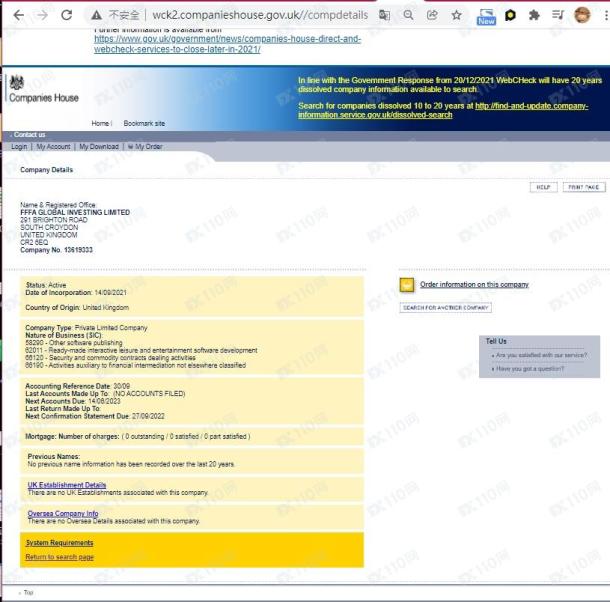Viewport: 610px width, 602px height.
Task: Click the Status: Active text
Action: tap(46, 285)
